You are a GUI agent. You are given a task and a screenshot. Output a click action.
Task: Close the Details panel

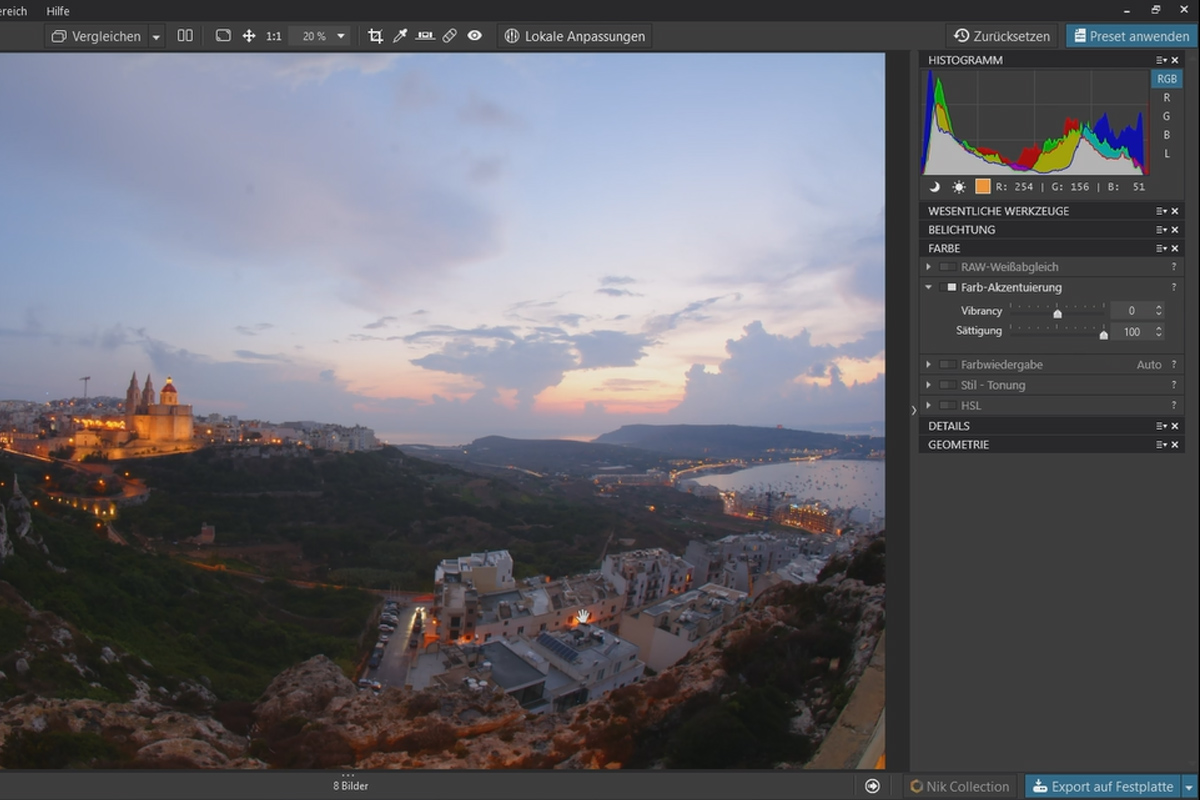point(1175,426)
